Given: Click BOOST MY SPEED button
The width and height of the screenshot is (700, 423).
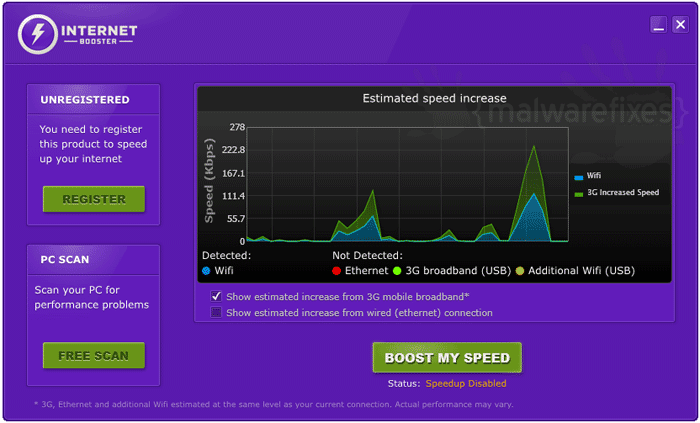Looking at the screenshot, I should click(447, 357).
